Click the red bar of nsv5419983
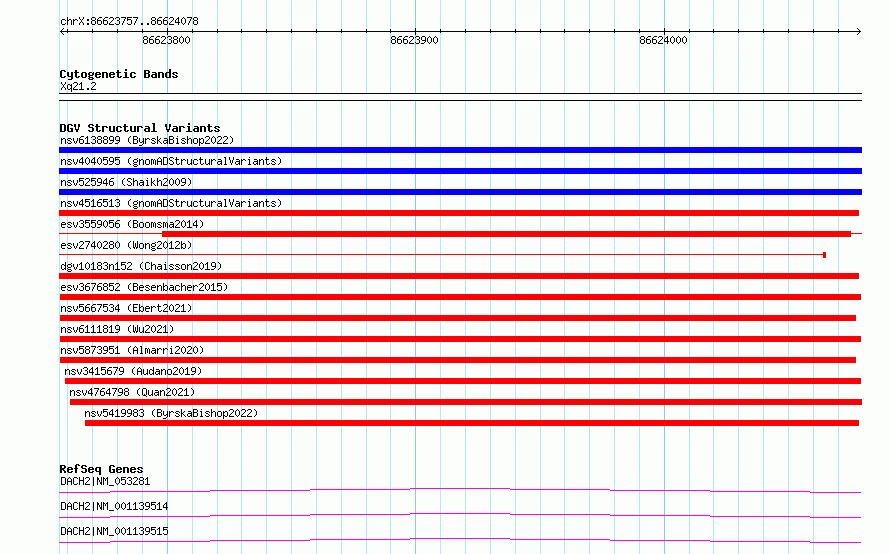The image size is (890, 554). click(x=472, y=423)
